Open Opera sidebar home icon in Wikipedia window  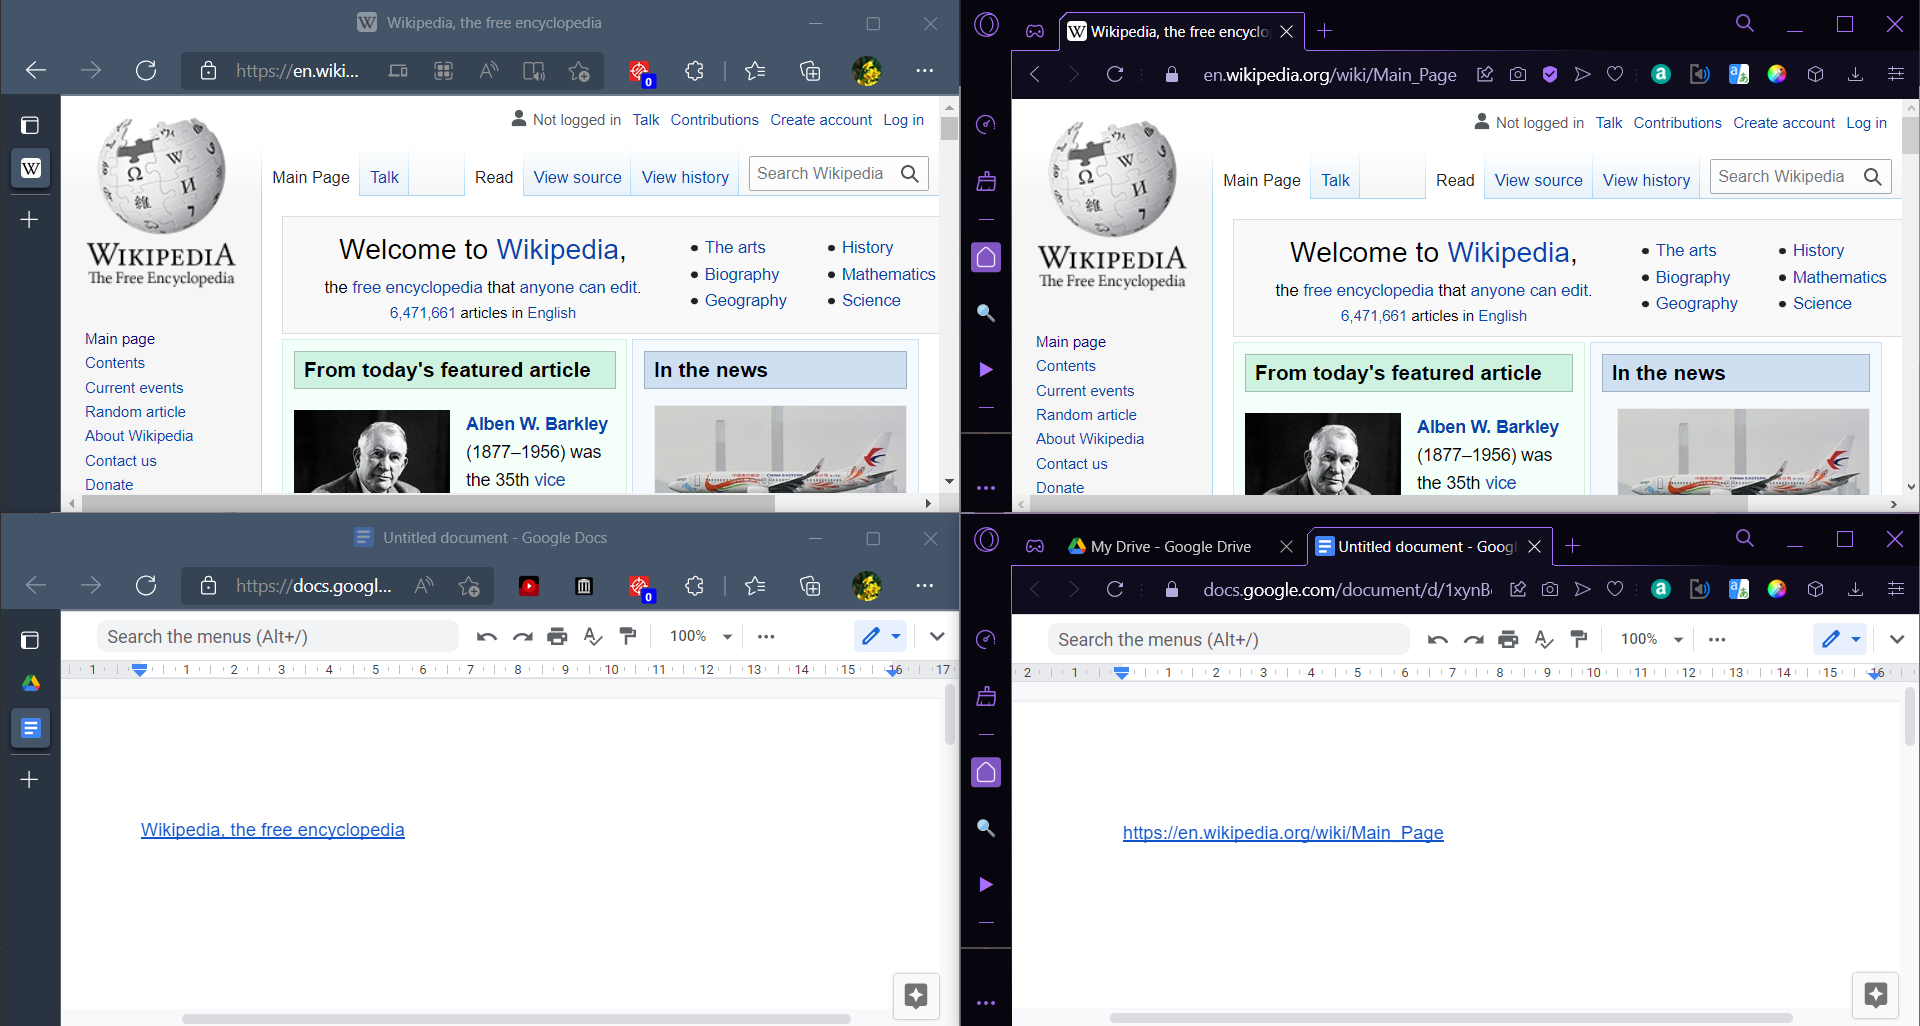(986, 257)
